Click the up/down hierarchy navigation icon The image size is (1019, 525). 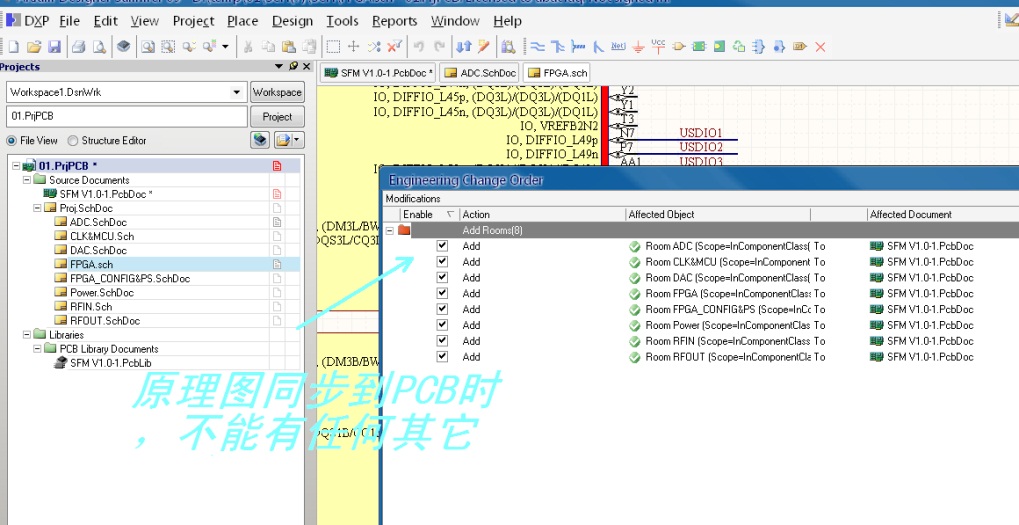[463, 47]
